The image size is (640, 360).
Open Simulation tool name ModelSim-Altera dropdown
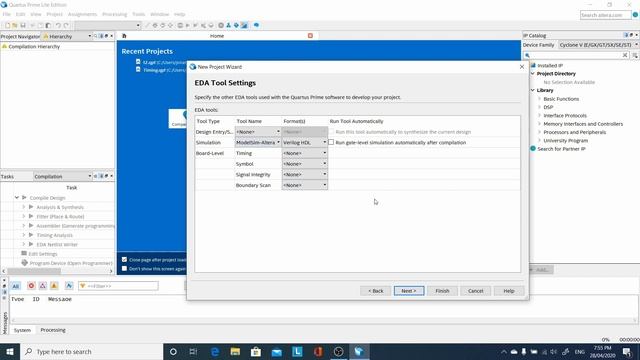(x=258, y=142)
